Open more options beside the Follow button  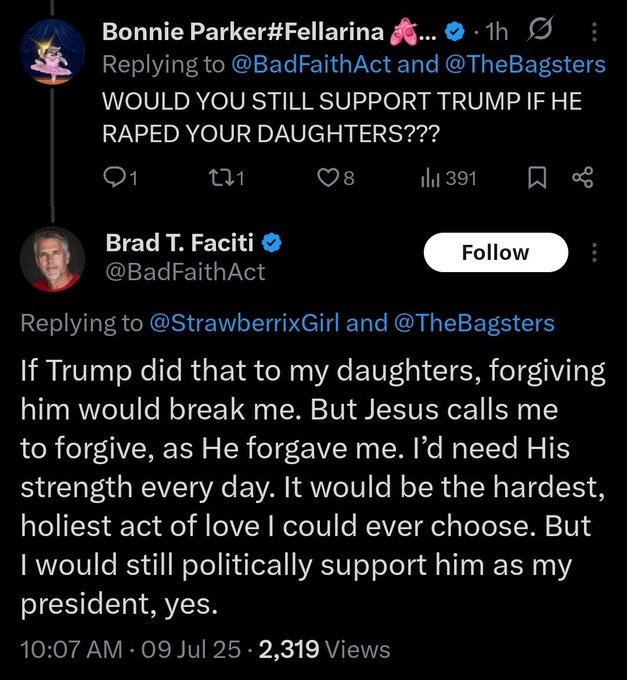(x=596, y=253)
